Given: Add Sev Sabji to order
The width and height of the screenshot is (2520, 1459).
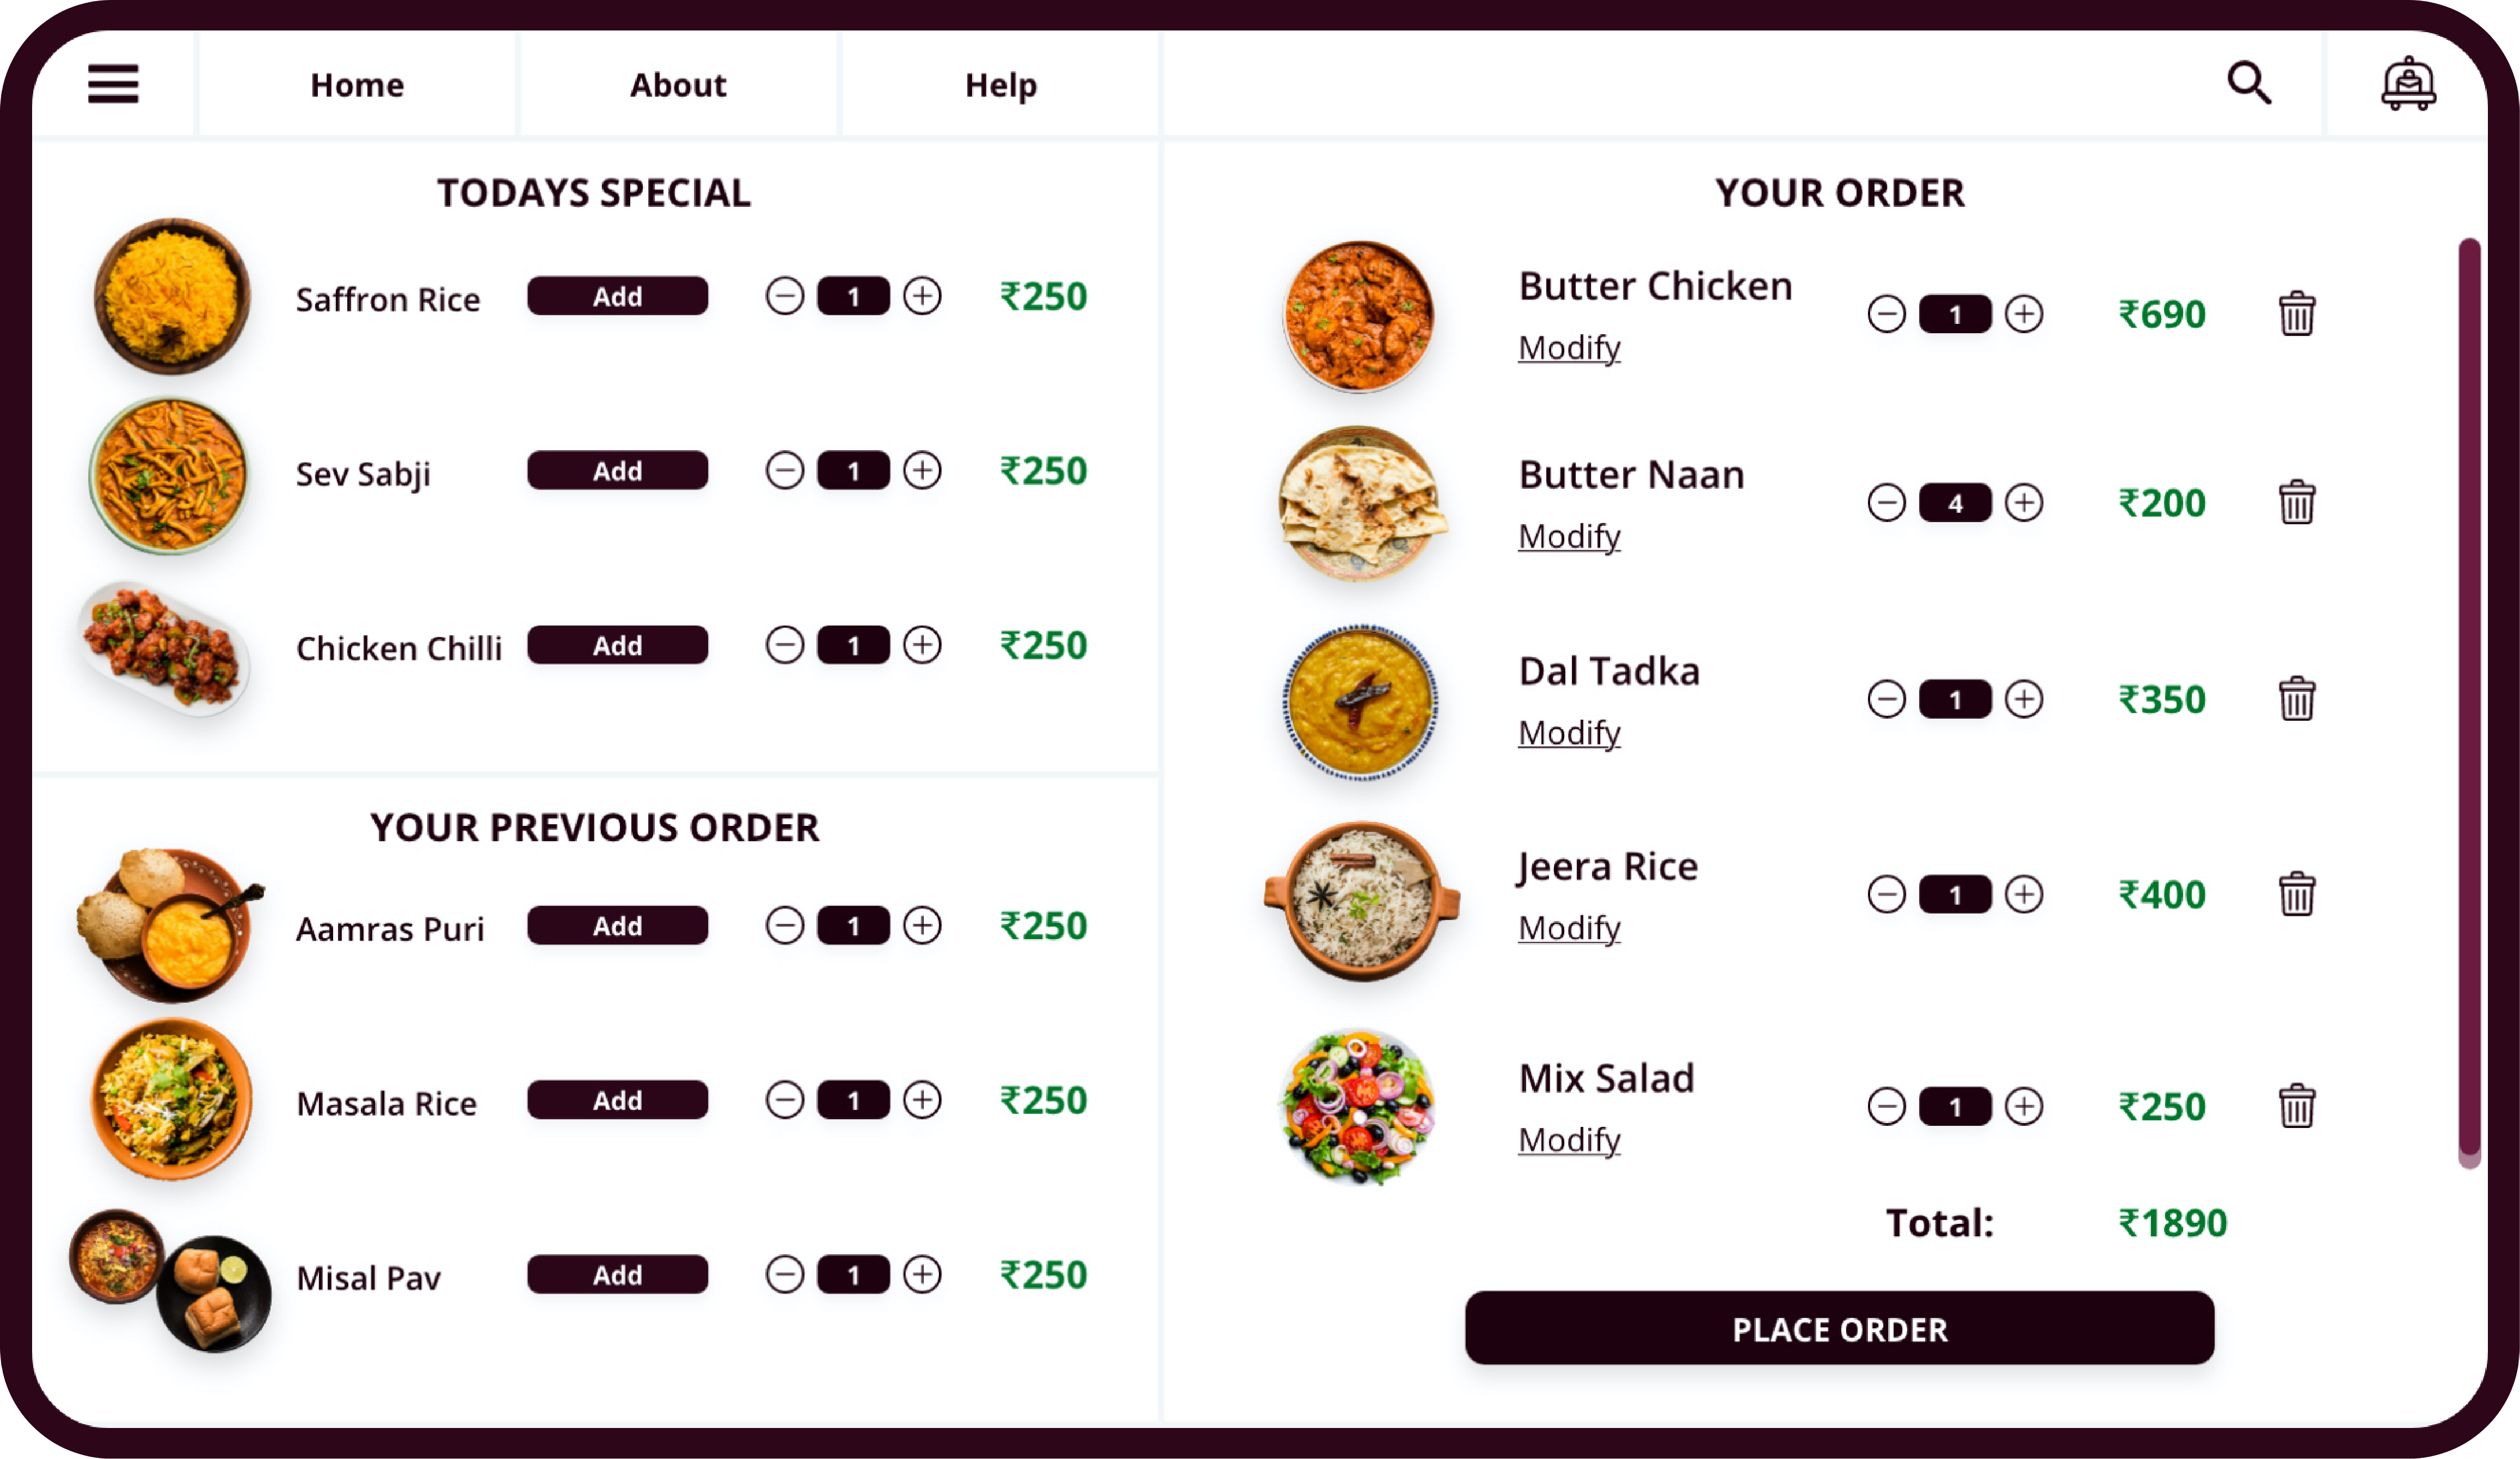Looking at the screenshot, I should [618, 470].
